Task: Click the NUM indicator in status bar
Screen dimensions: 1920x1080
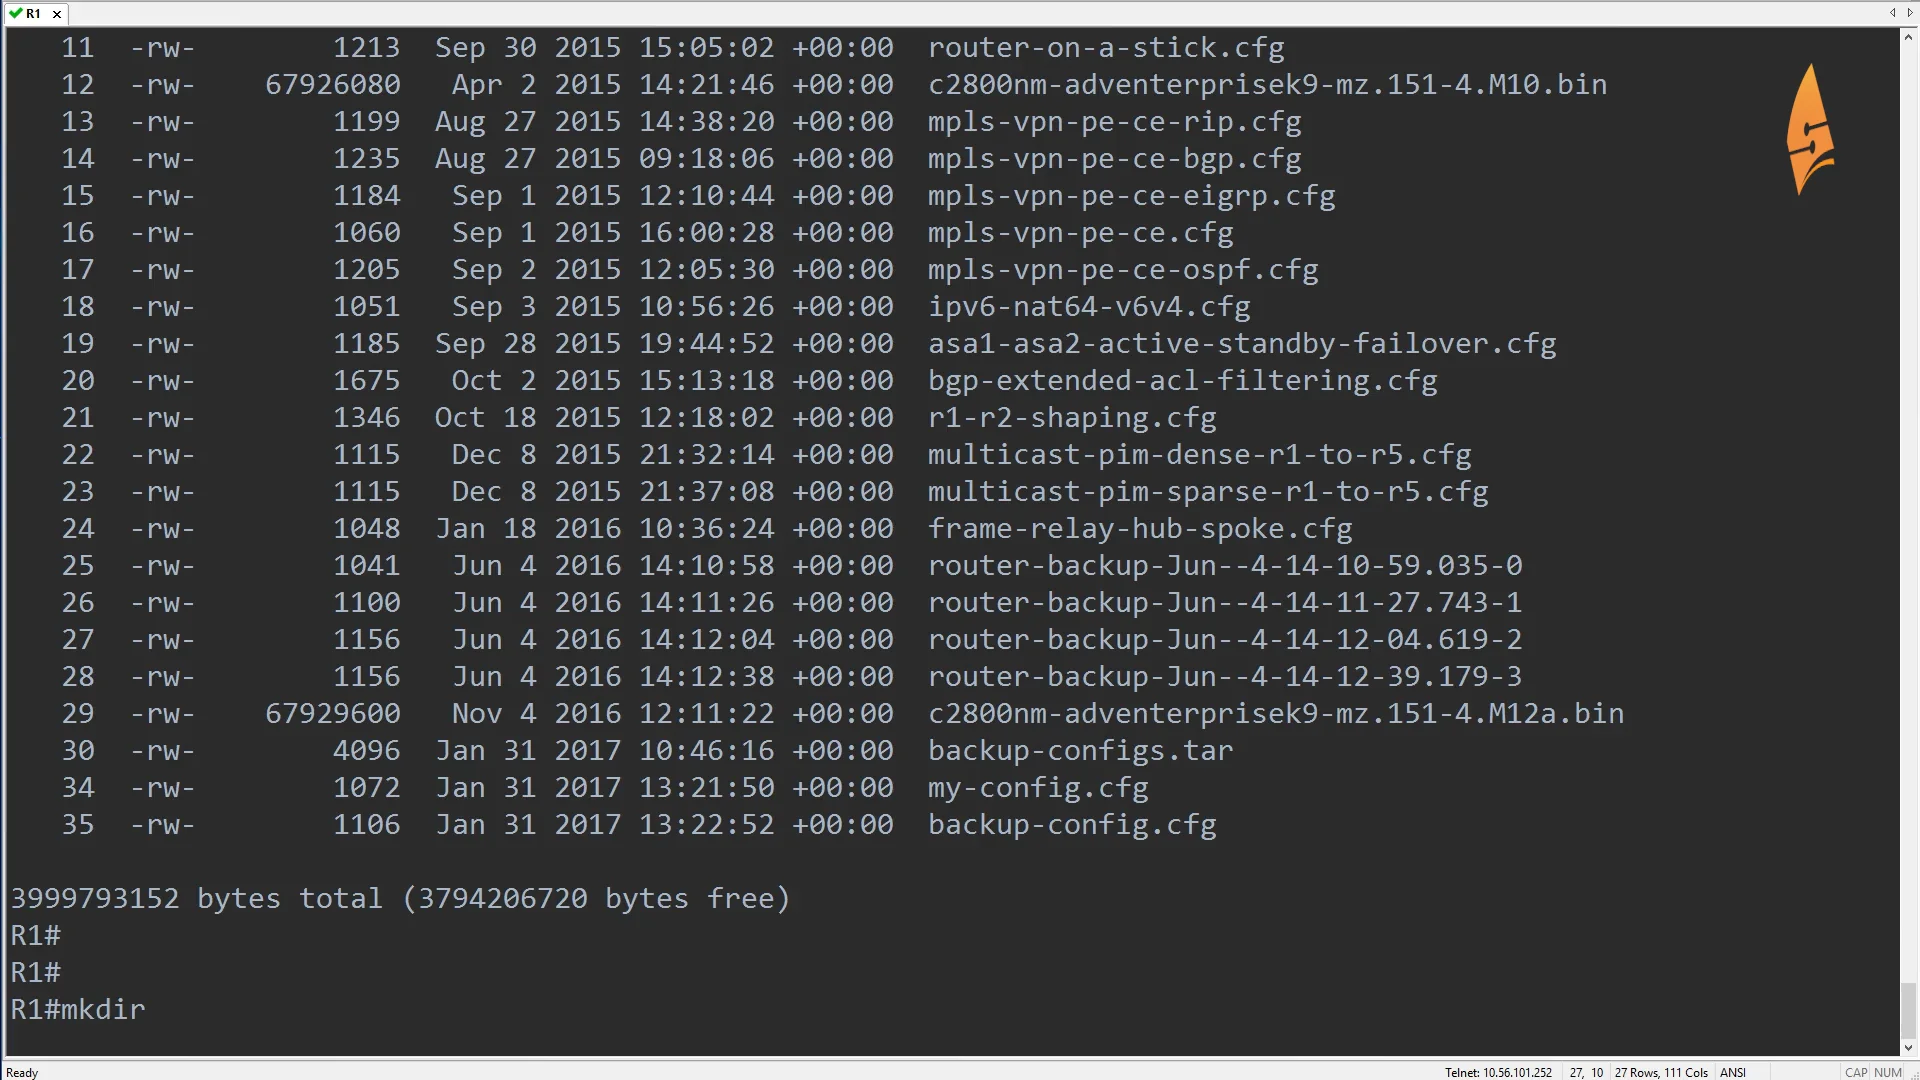Action: [1888, 1072]
